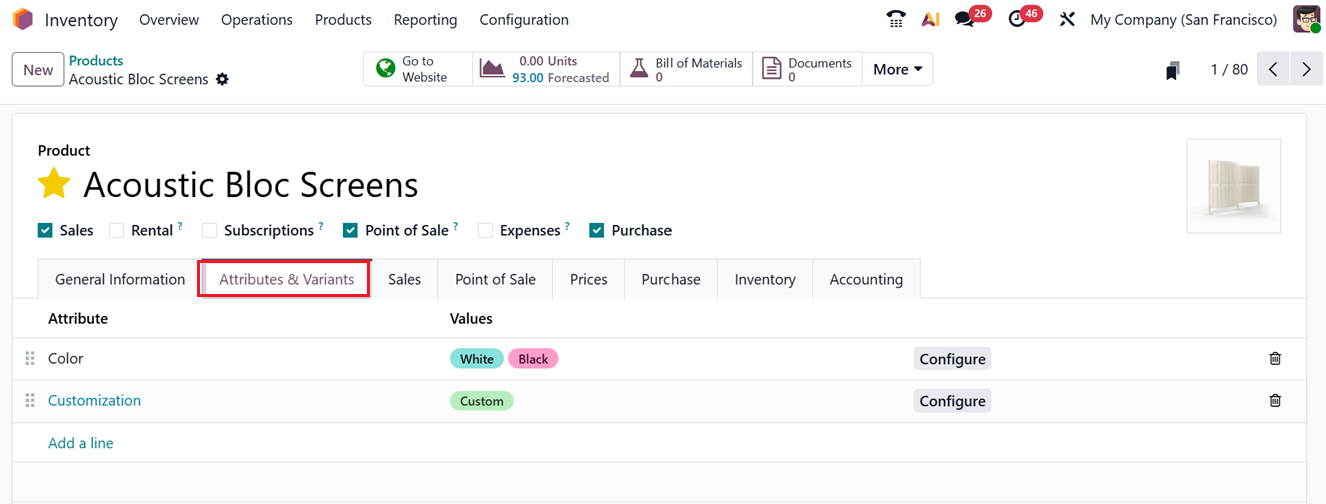Viewport: 1326px width, 504px height.
Task: Open My Company (San Francisco) company switcher
Action: pos(1183,19)
